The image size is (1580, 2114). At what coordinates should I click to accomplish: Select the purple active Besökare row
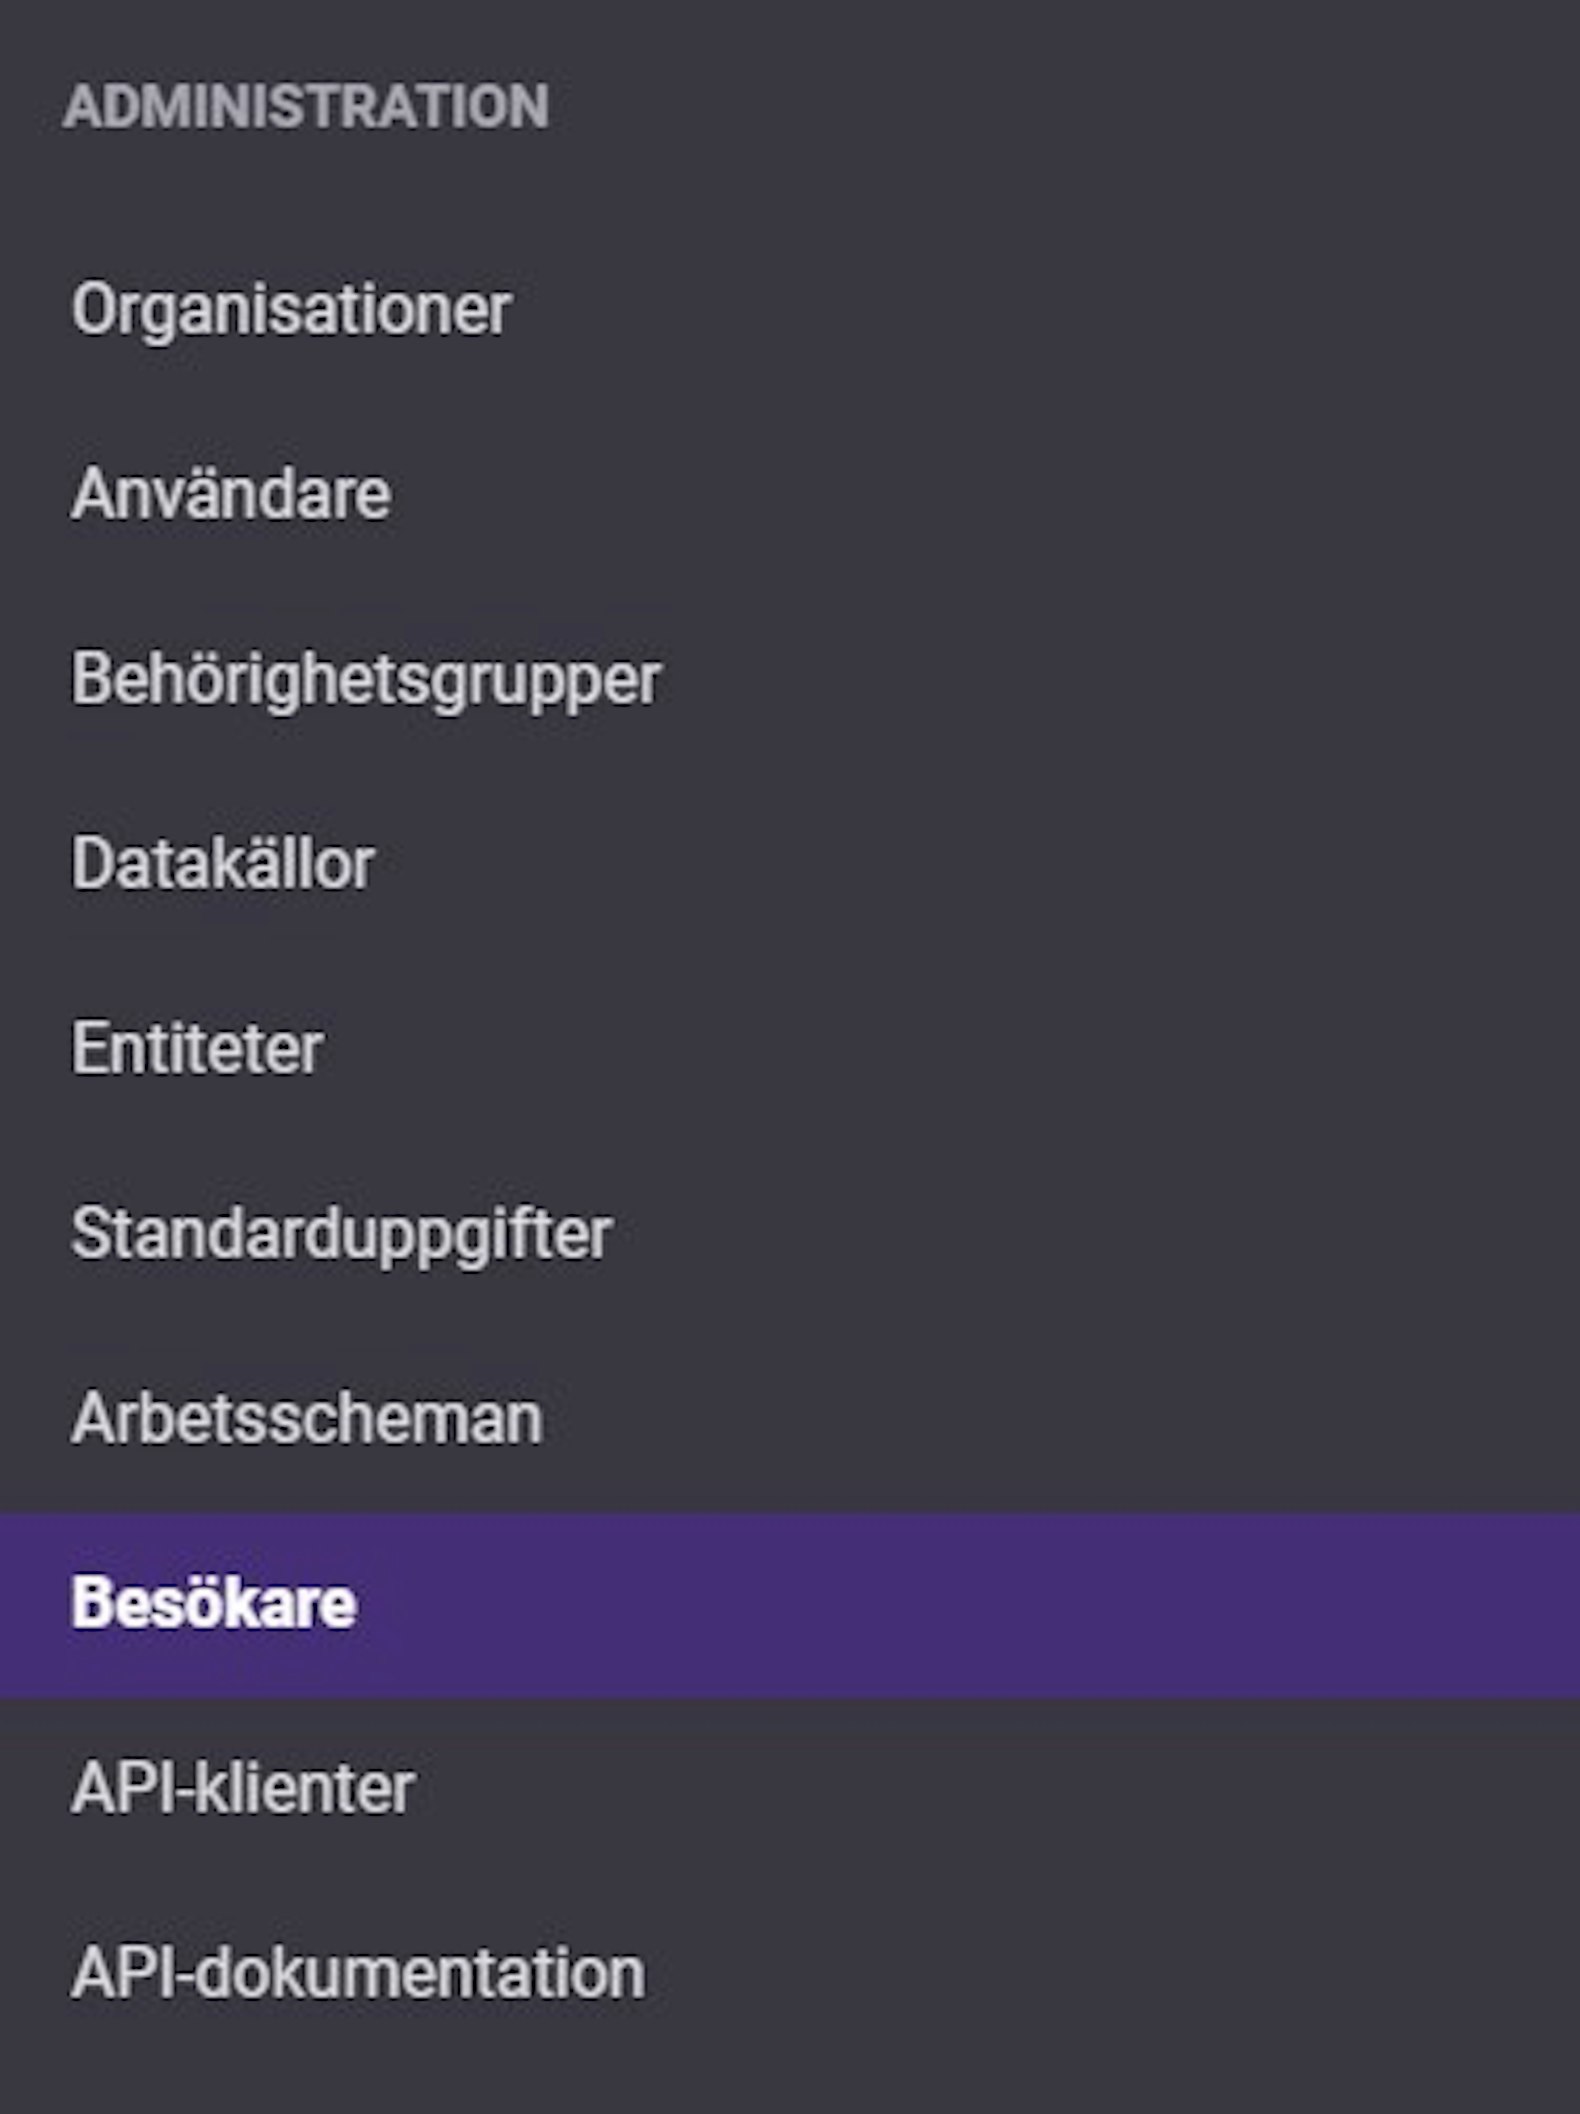(x=790, y=1605)
